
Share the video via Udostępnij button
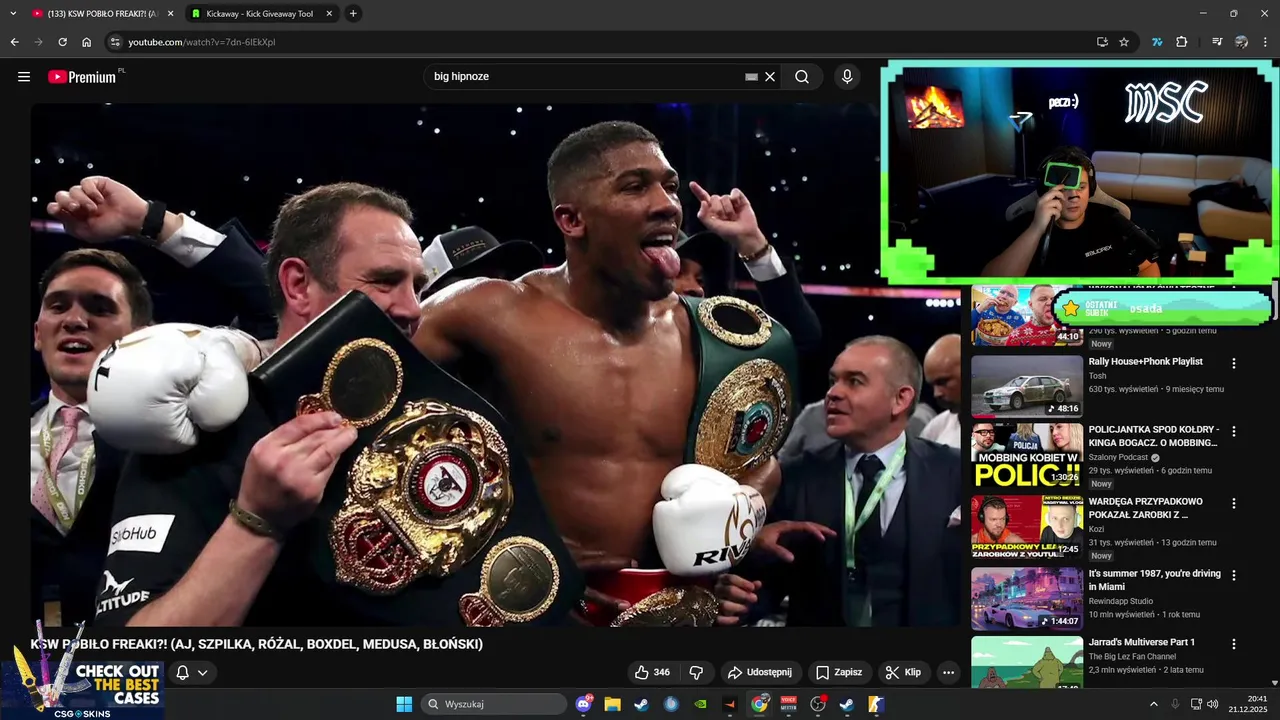(760, 672)
